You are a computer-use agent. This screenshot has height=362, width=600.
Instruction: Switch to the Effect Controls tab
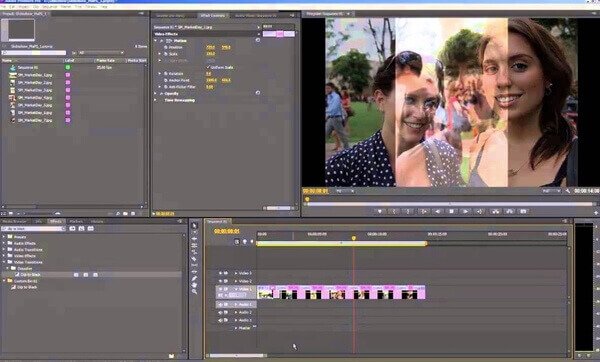point(213,16)
